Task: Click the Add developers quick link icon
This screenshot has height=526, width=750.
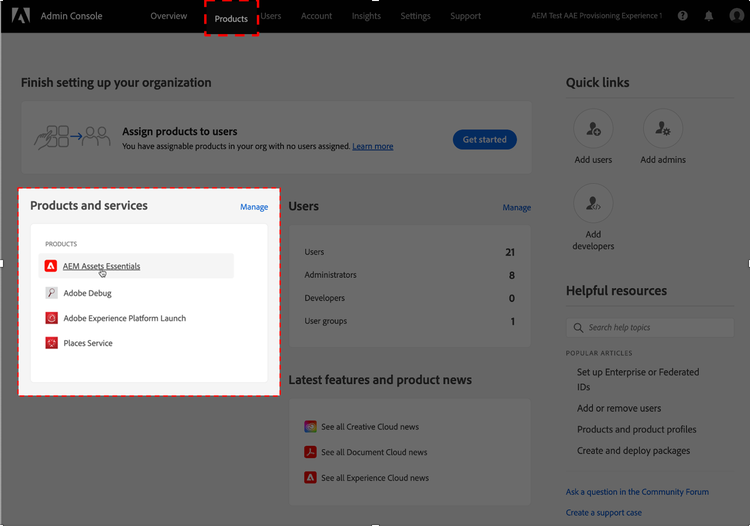Action: tap(593, 203)
